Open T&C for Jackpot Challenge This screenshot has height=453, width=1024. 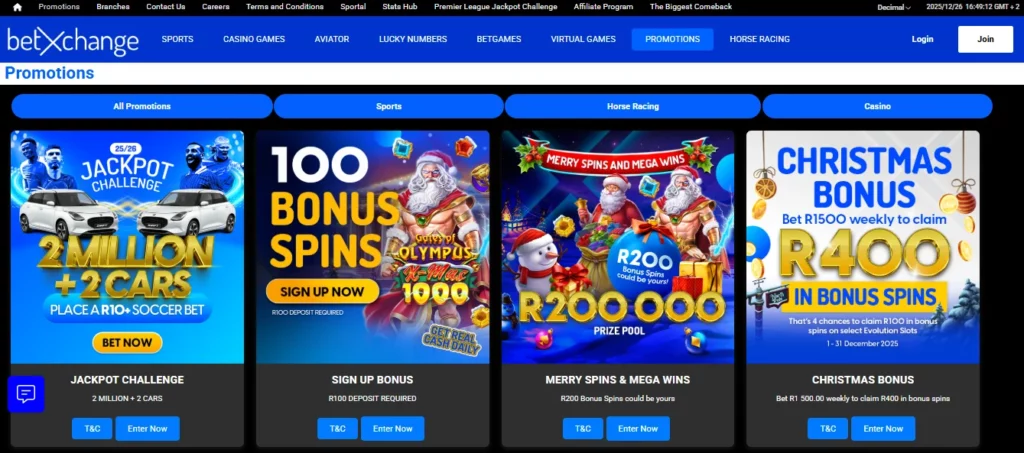pyautogui.click(x=92, y=429)
